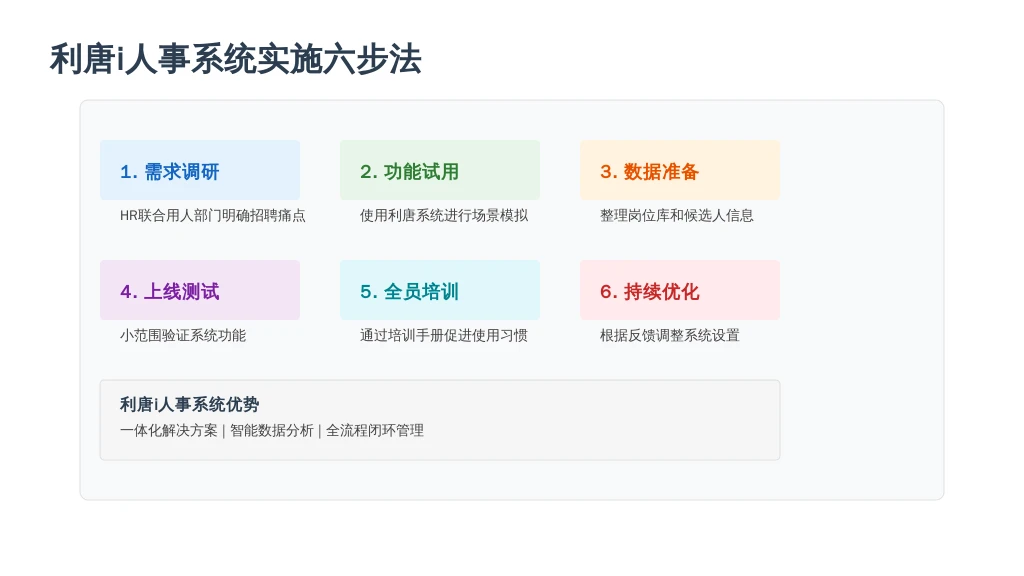Viewport: 1024px width, 576px height.
Task: Click the 智能数据分析 advantage text
Action: (x=272, y=430)
